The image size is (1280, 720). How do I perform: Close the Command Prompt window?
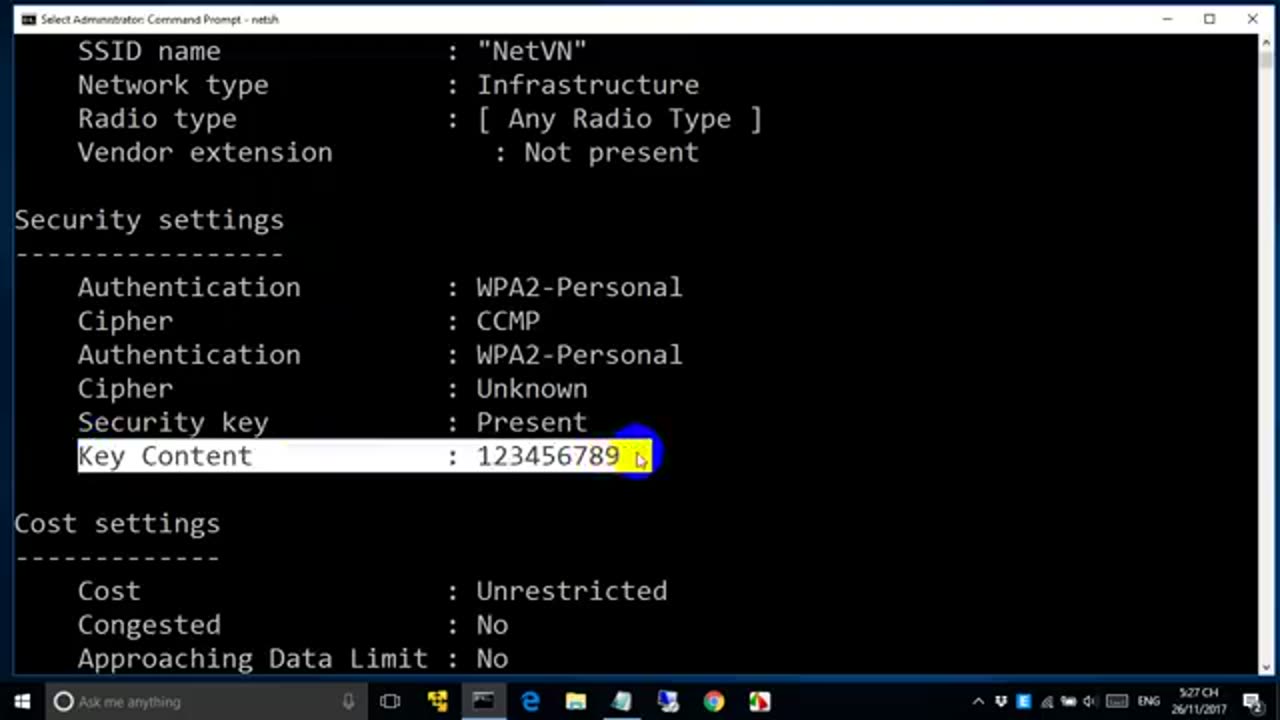tap(1253, 19)
